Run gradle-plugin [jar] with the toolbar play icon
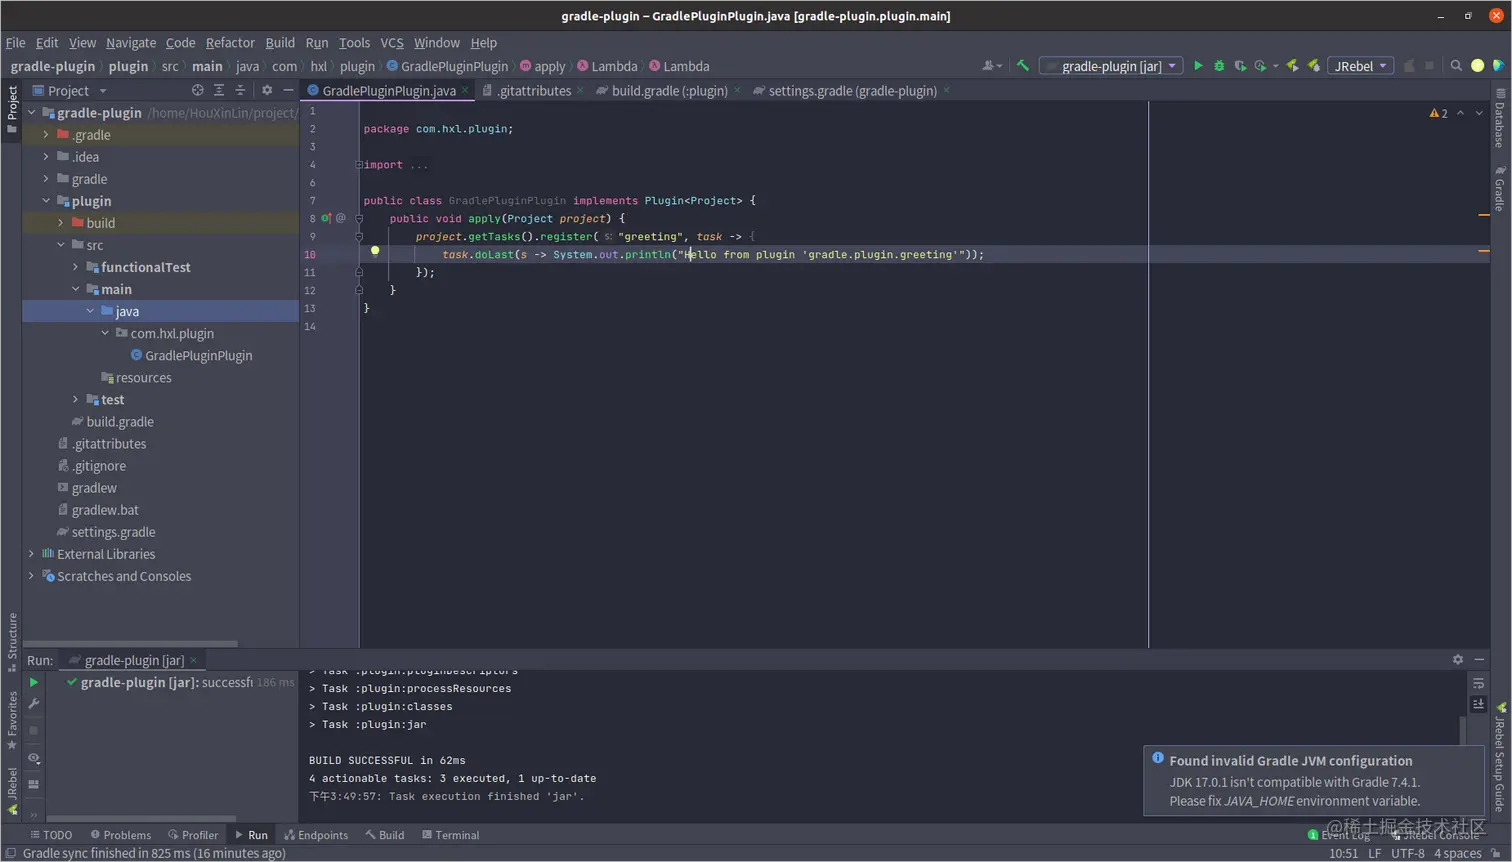Screen dimensions: 1512x862 click(x=1198, y=66)
